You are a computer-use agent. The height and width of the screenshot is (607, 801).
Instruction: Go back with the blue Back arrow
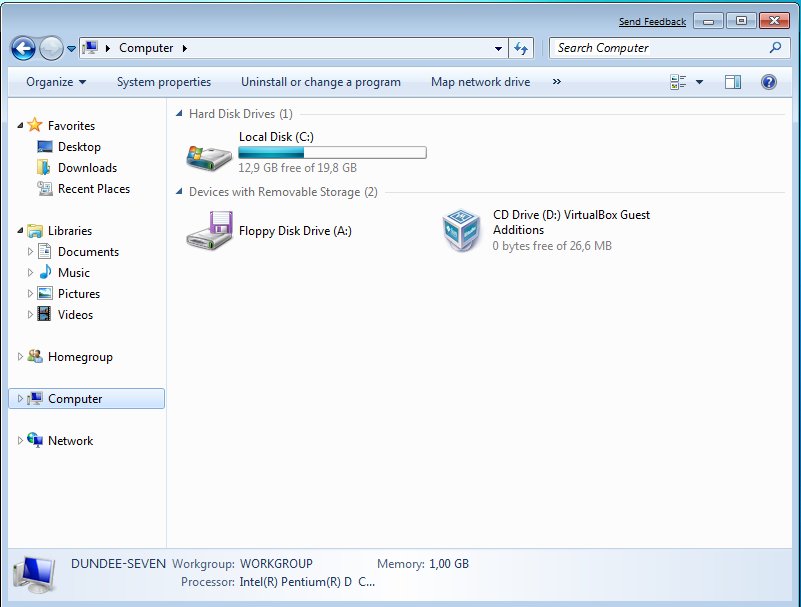click(23, 49)
